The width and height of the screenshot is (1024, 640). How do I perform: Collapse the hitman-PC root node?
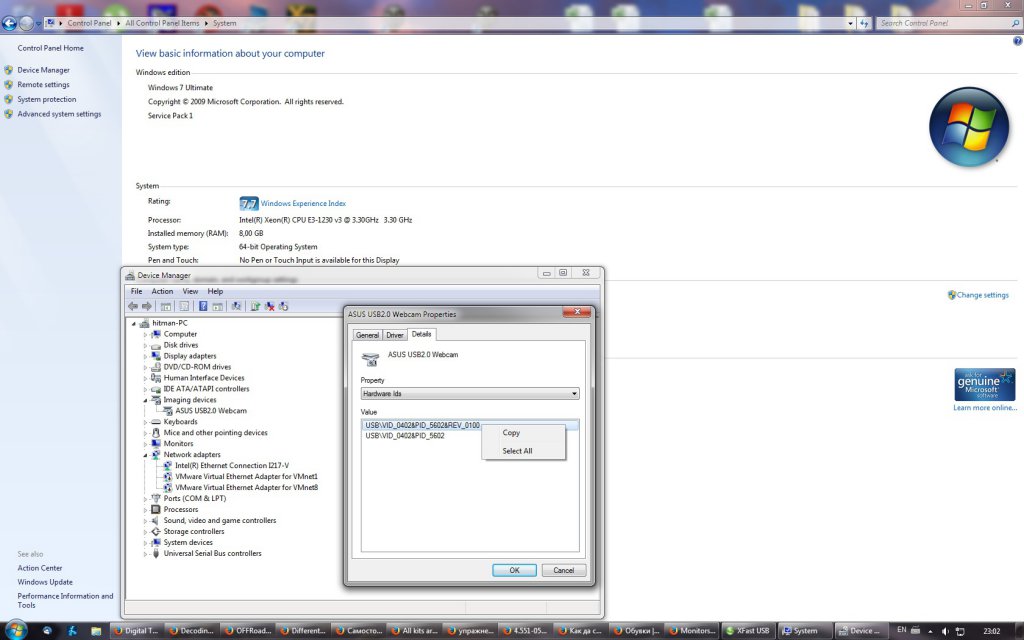coord(134,323)
